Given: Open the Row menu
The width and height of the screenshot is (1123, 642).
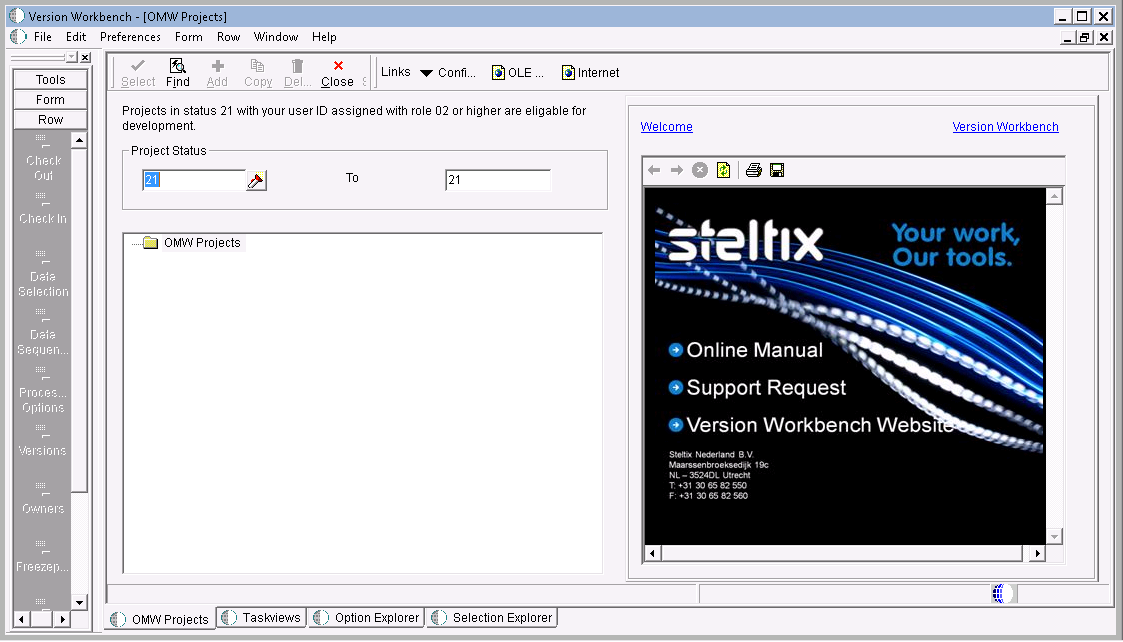Looking at the screenshot, I should click(x=228, y=37).
